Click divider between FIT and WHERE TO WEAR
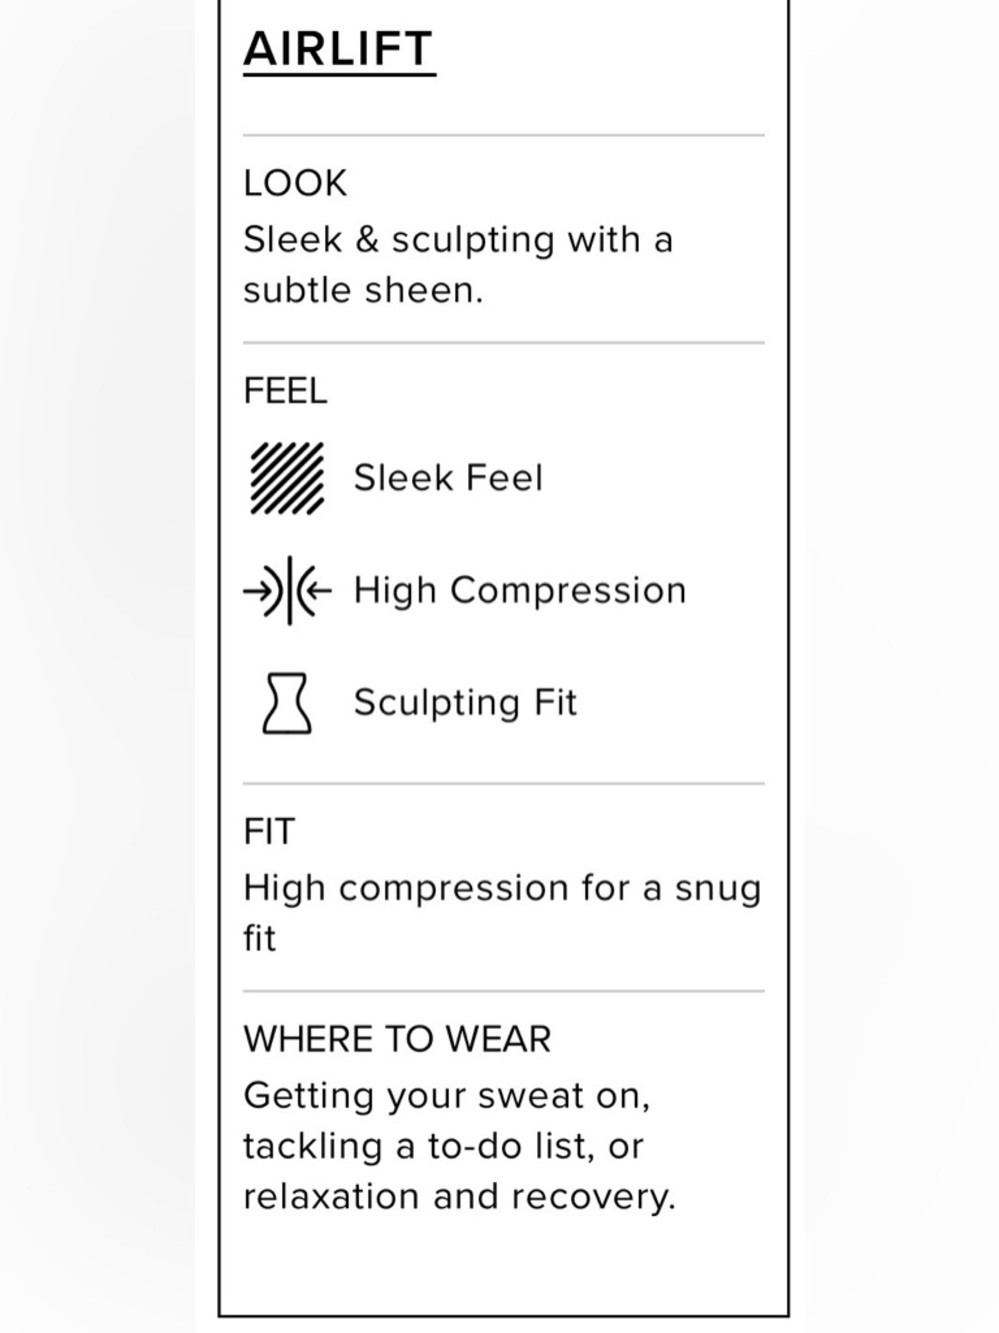The image size is (999, 1333). tap(504, 992)
